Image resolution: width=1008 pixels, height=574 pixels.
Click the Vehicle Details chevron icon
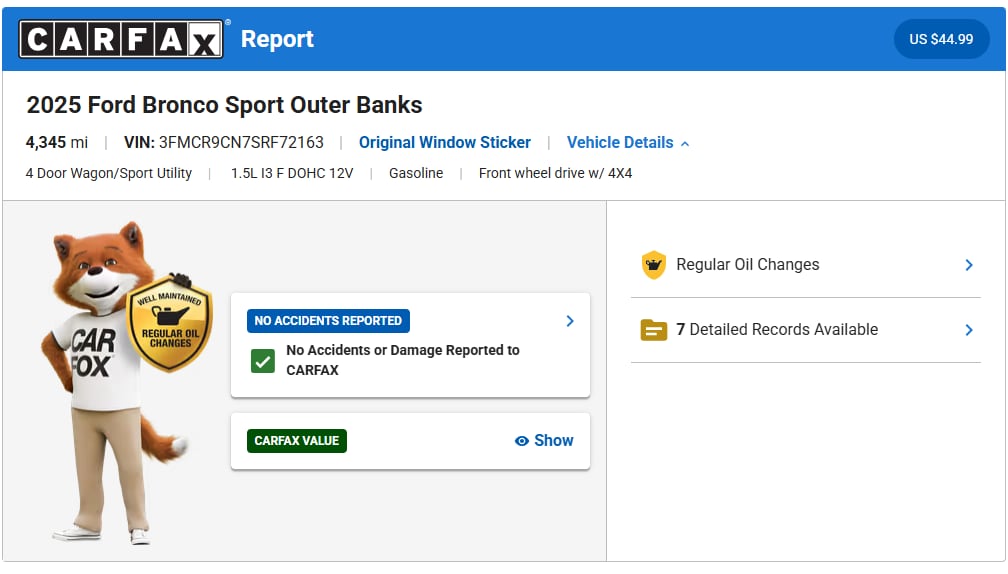coord(685,143)
